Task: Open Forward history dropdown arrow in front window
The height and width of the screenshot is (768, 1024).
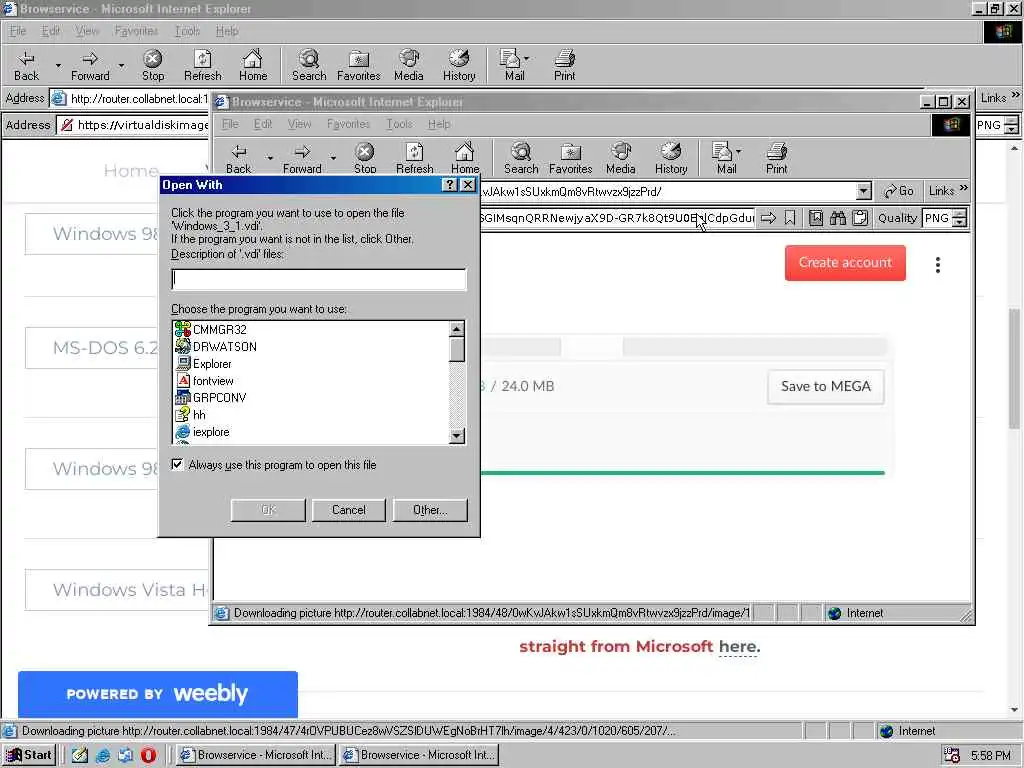Action: tap(333, 158)
